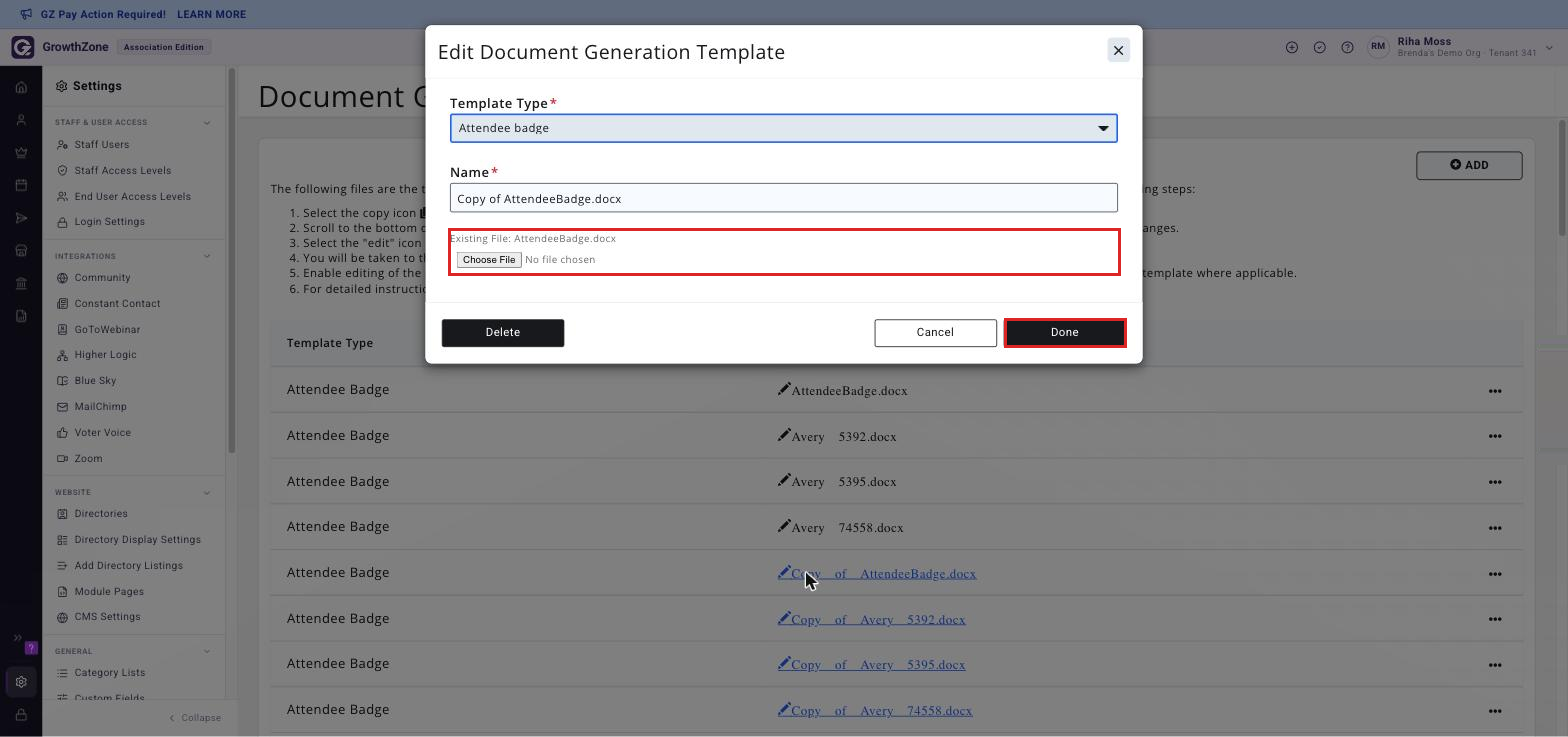
Task: Open the three-dot menu for Copy of AttendeeBadge.docx
Action: pos(1495,574)
